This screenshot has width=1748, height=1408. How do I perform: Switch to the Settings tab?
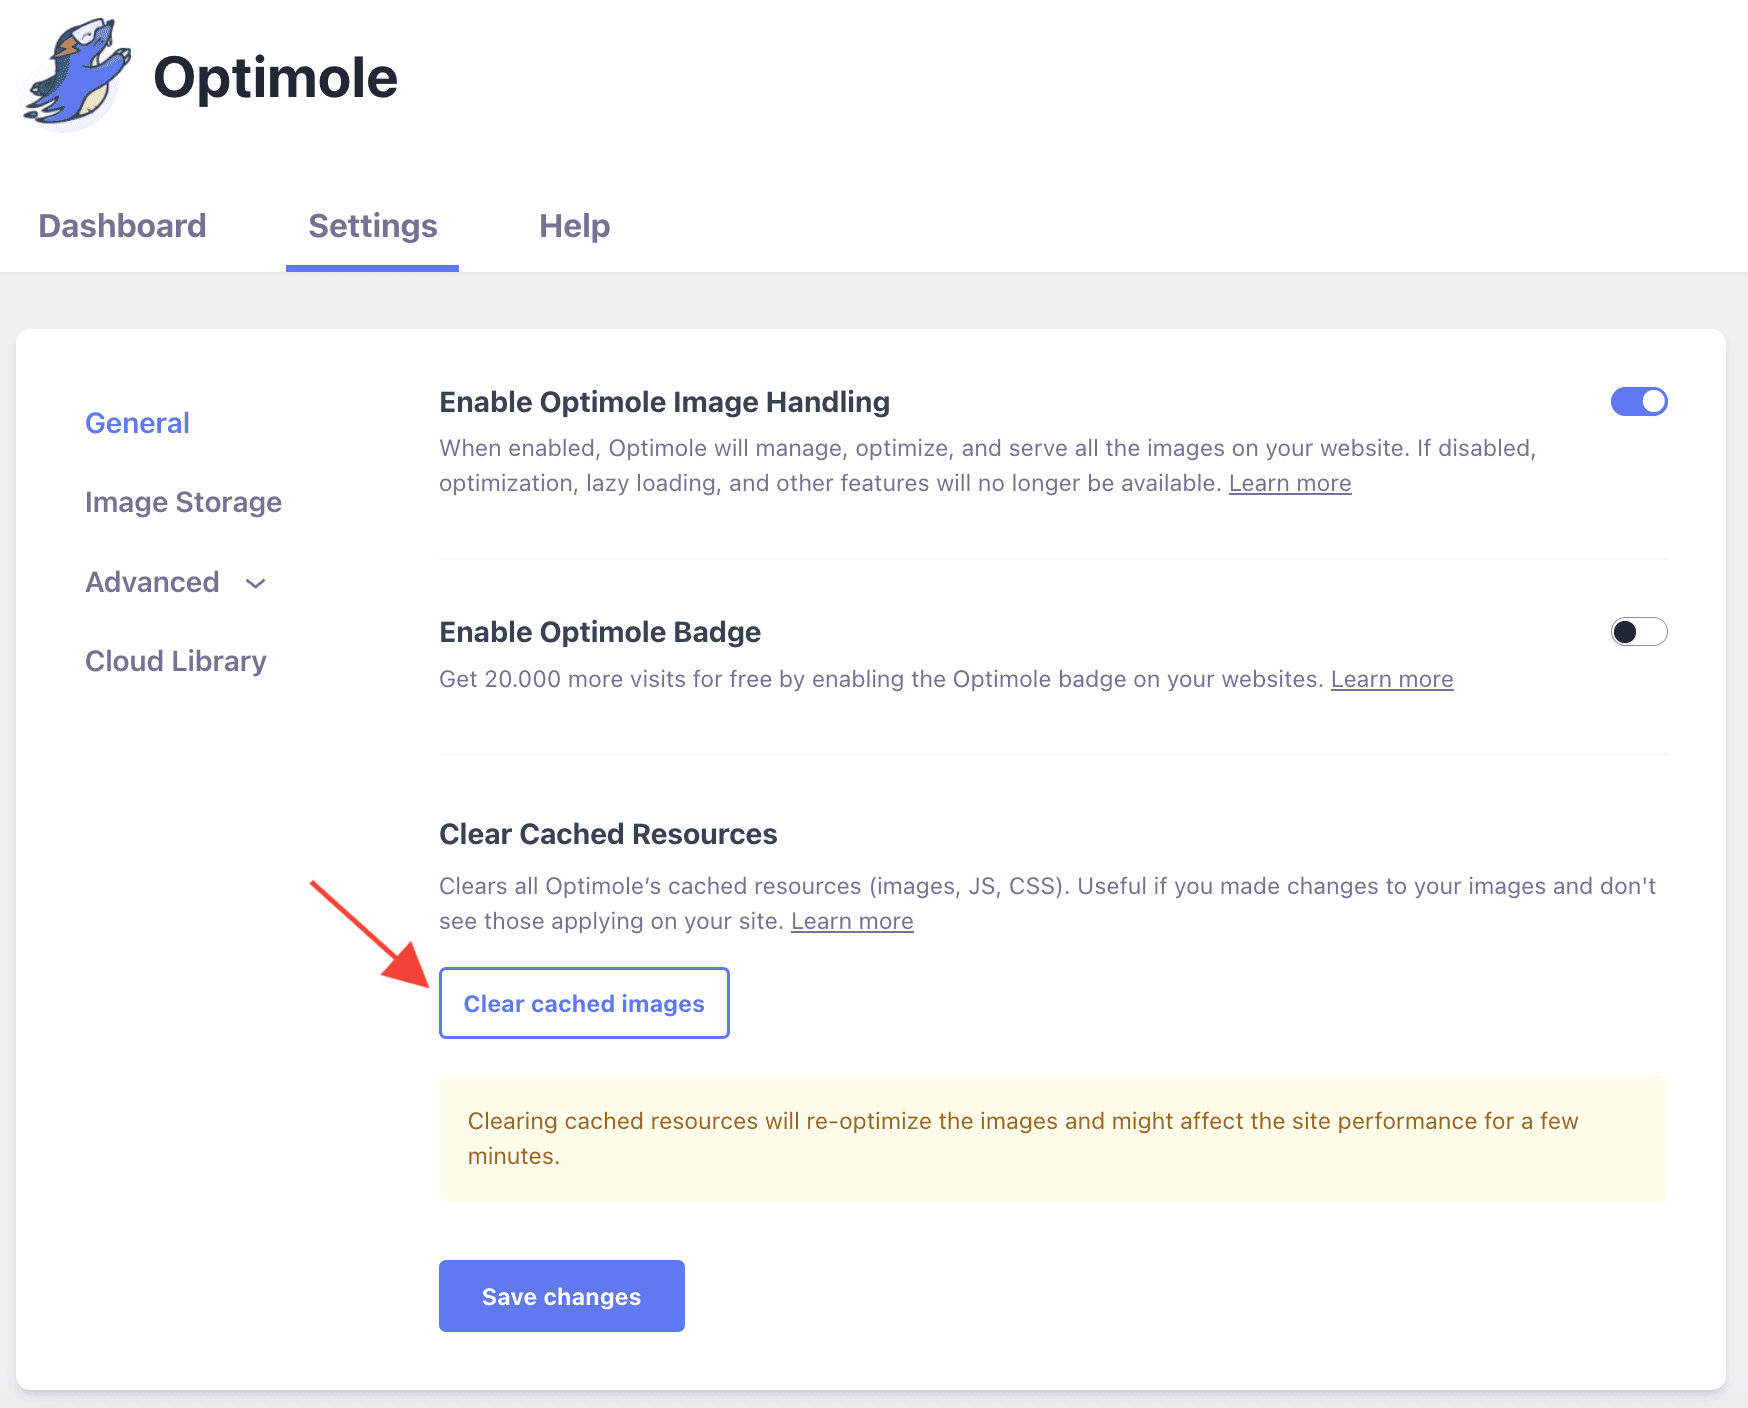coord(373,226)
